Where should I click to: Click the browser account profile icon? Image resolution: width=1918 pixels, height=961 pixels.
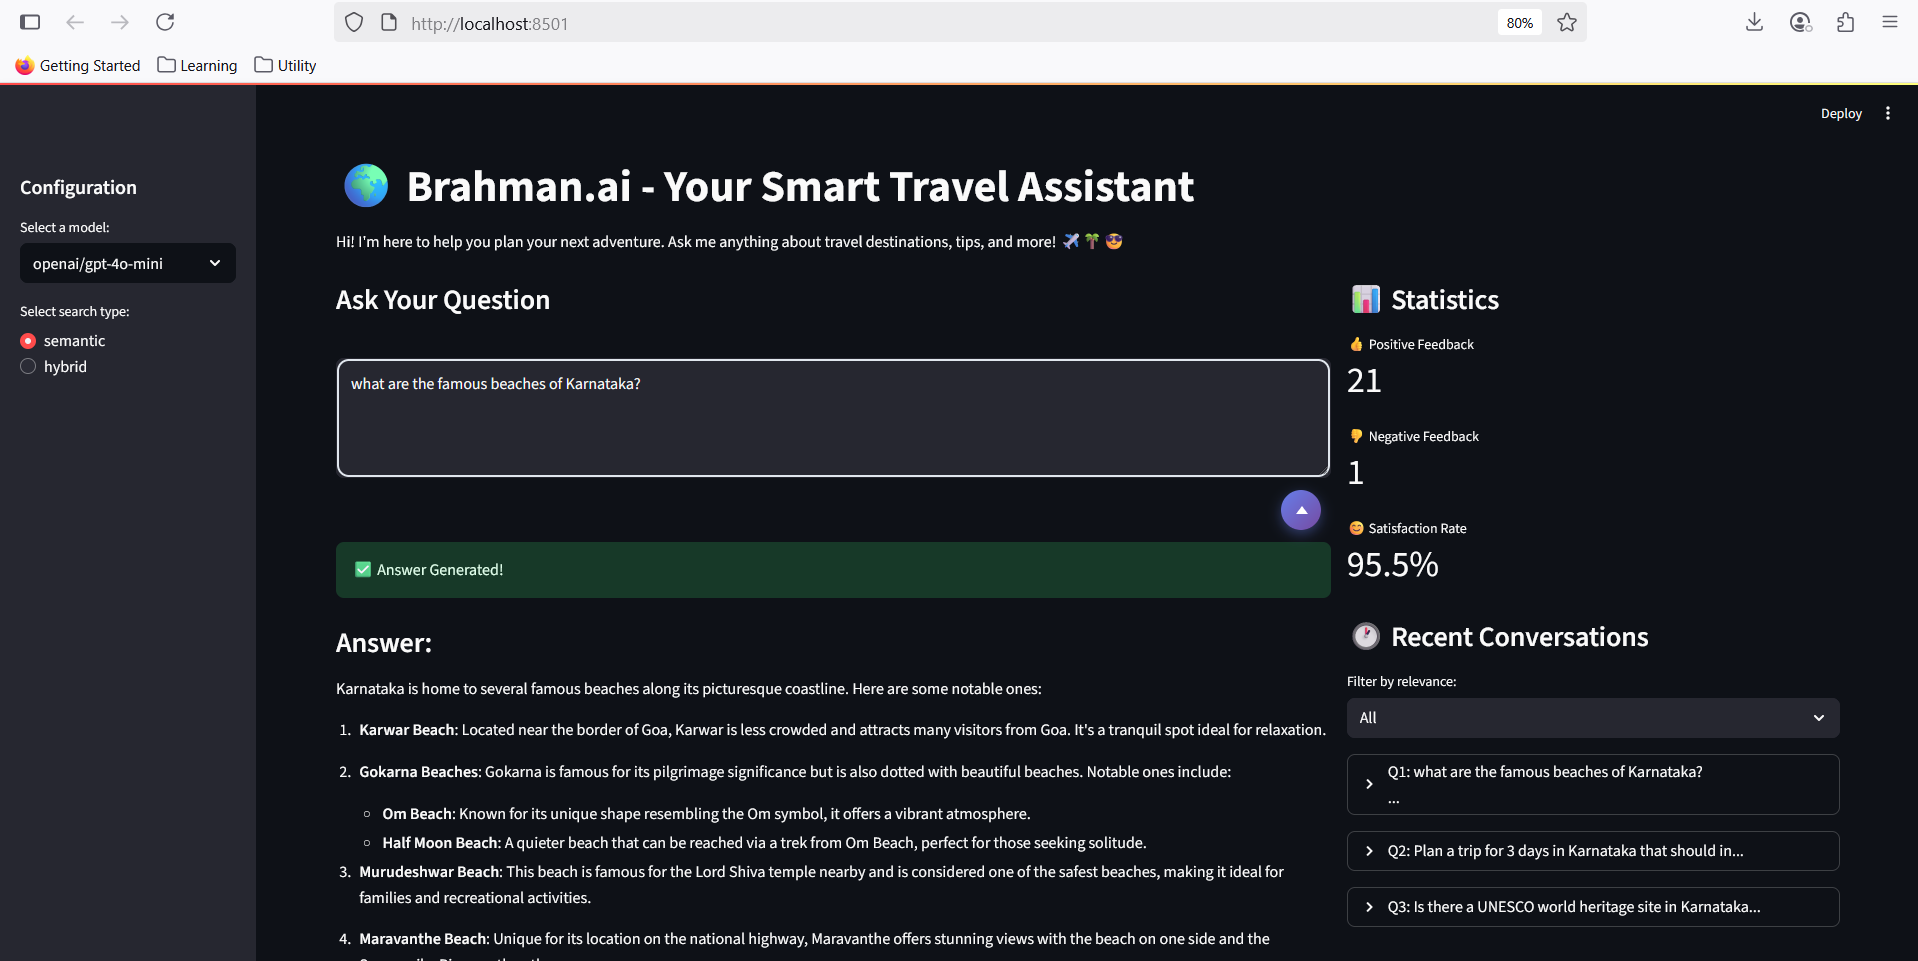[x=1800, y=22]
